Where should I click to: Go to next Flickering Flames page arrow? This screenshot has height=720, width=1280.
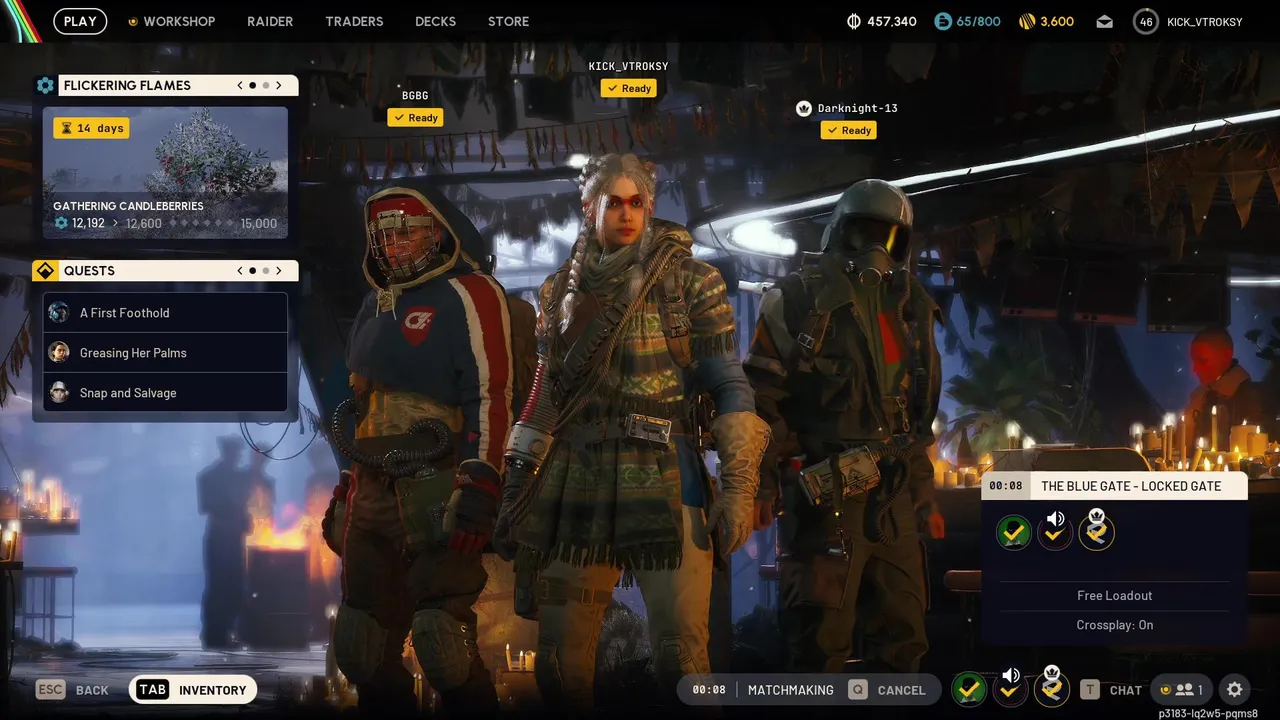279,85
